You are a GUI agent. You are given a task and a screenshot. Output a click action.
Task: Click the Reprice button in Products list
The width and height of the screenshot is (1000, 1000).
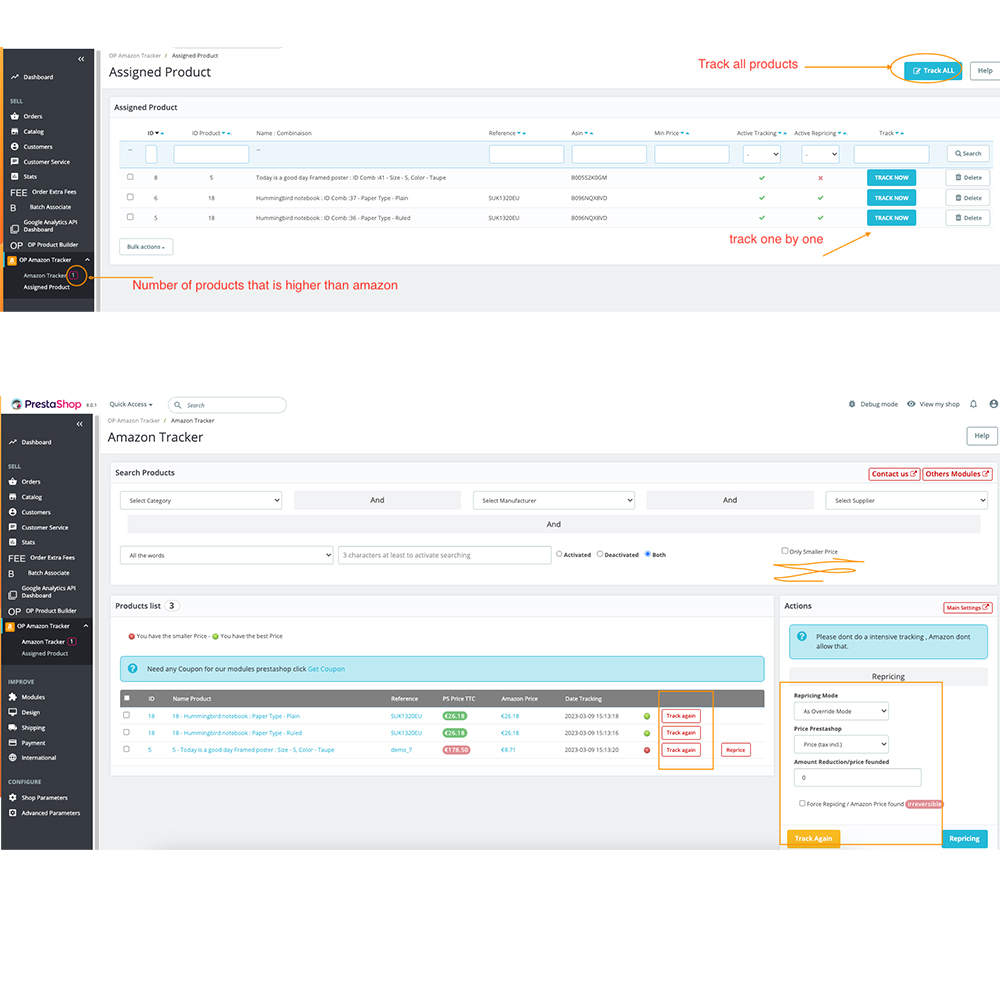[x=735, y=750]
